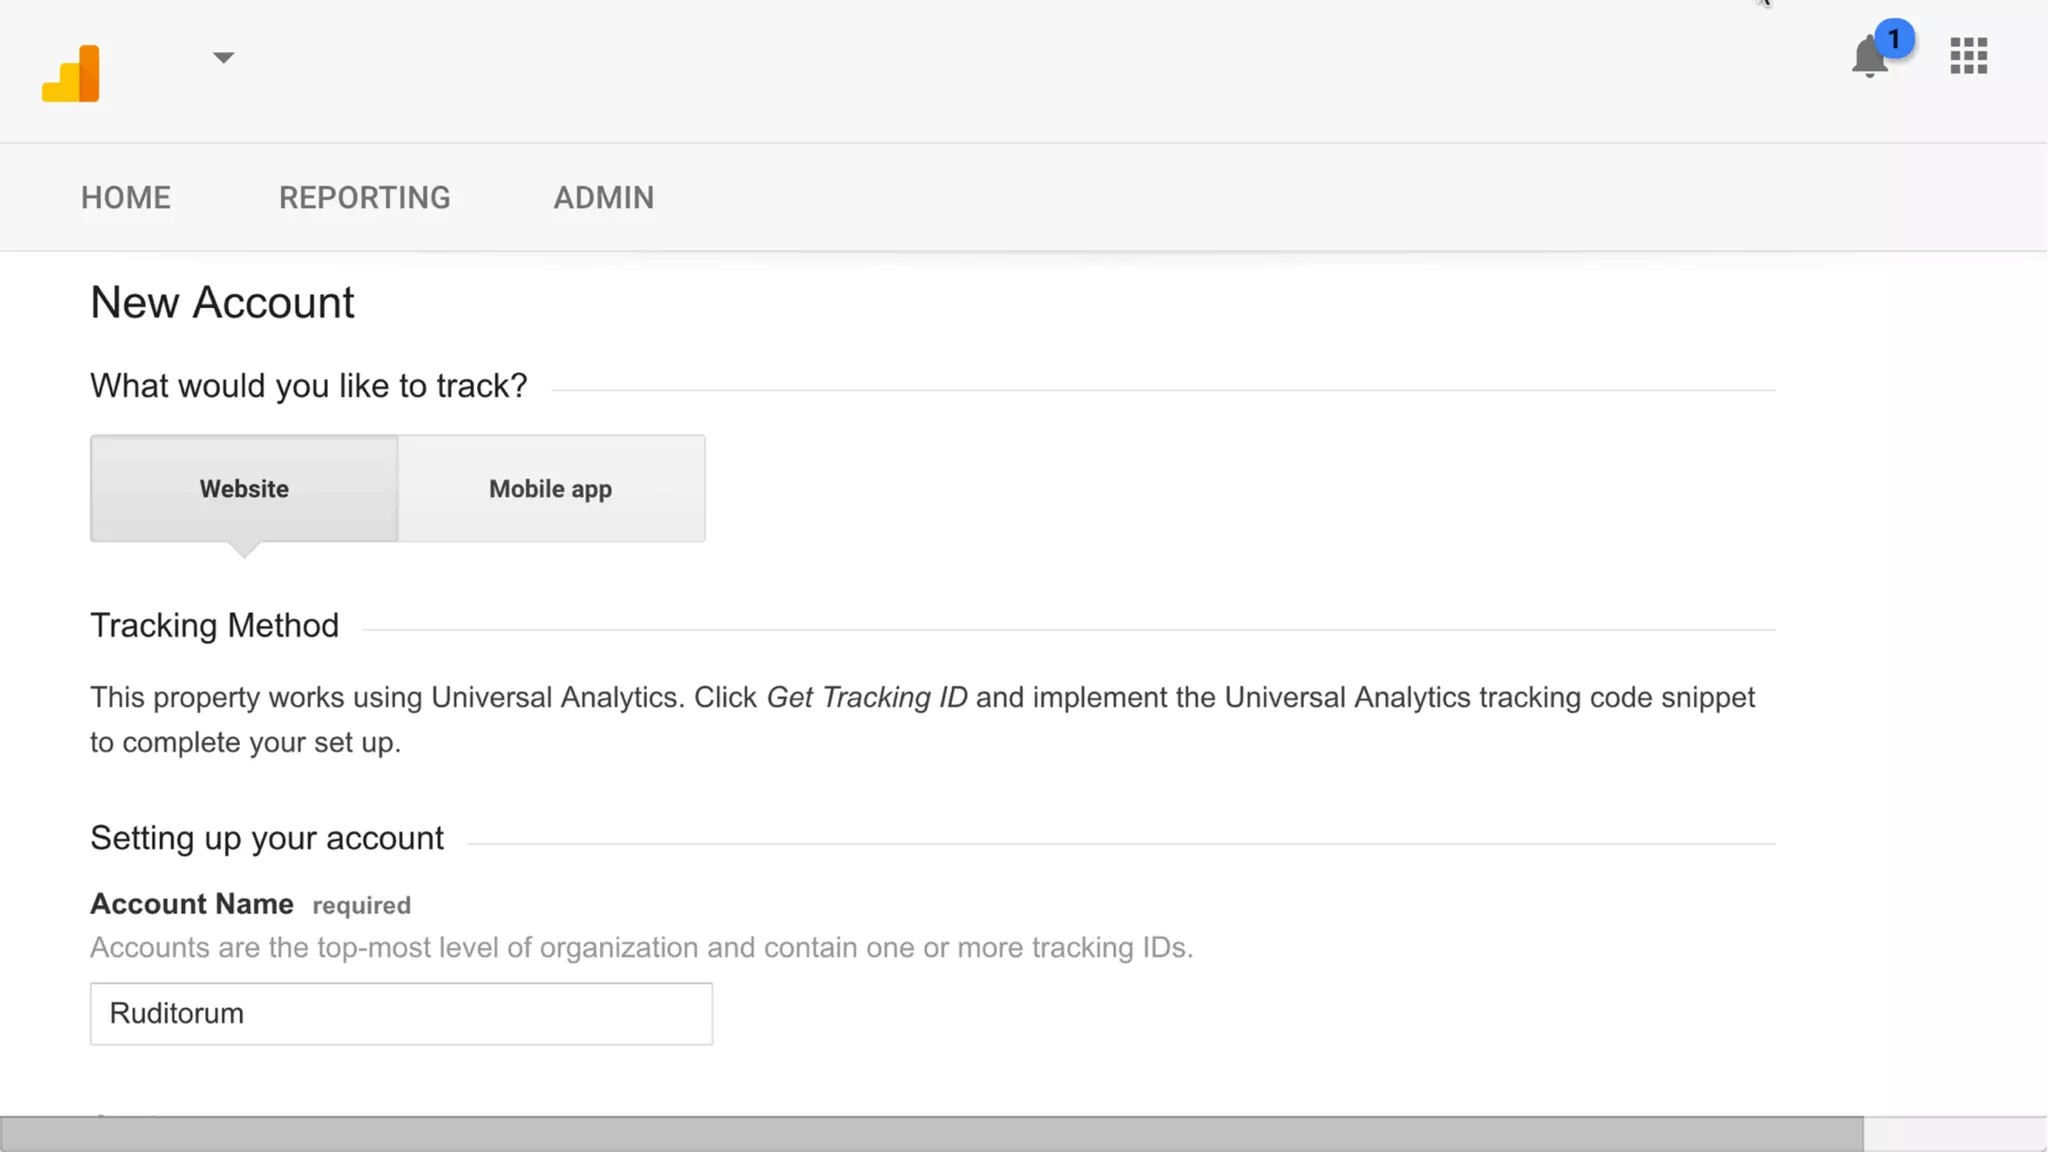Click the empty scrollbar track at right
2048x1152 pixels.
click(x=1954, y=1135)
